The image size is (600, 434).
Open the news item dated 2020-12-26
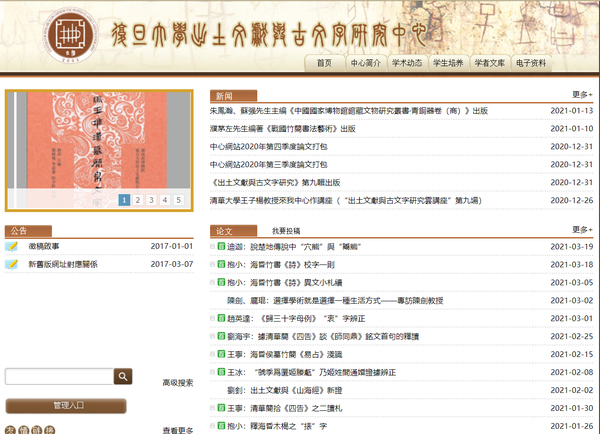tap(346, 201)
